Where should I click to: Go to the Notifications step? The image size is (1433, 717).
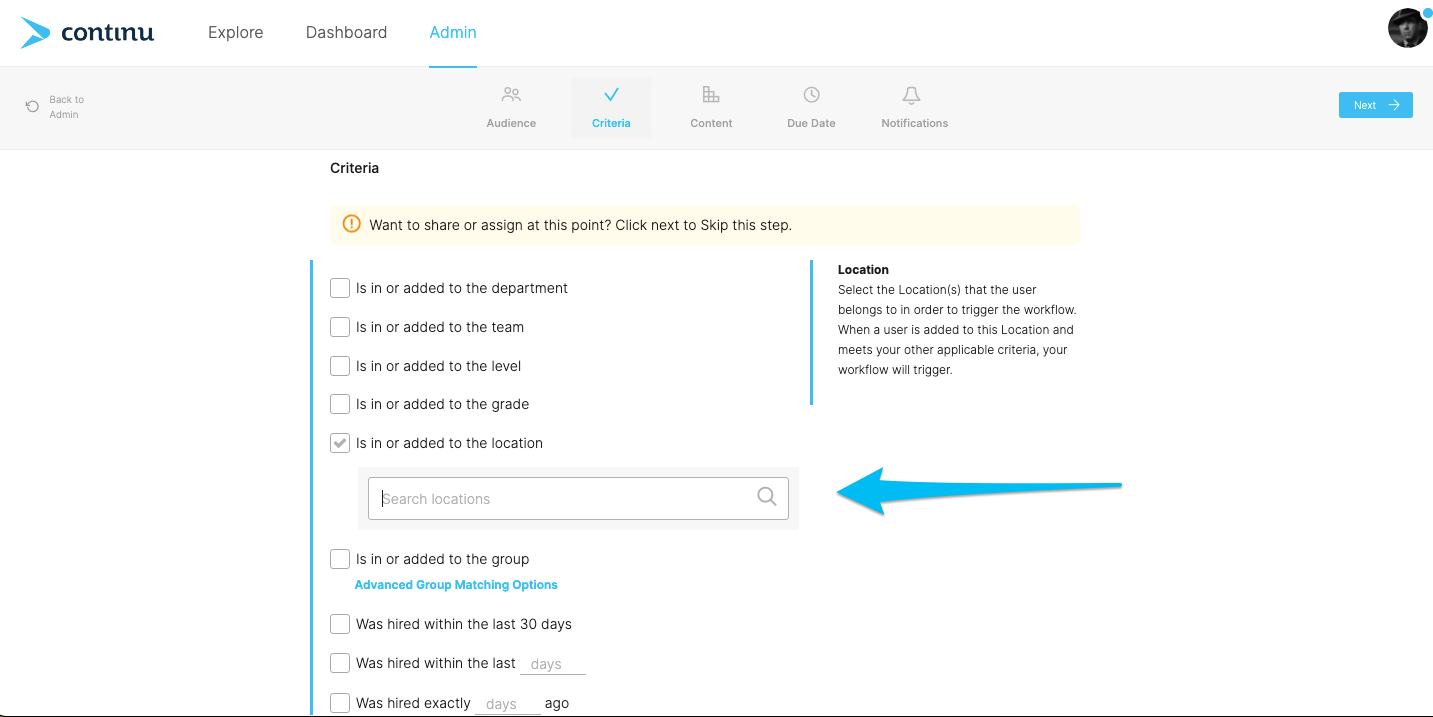[915, 108]
